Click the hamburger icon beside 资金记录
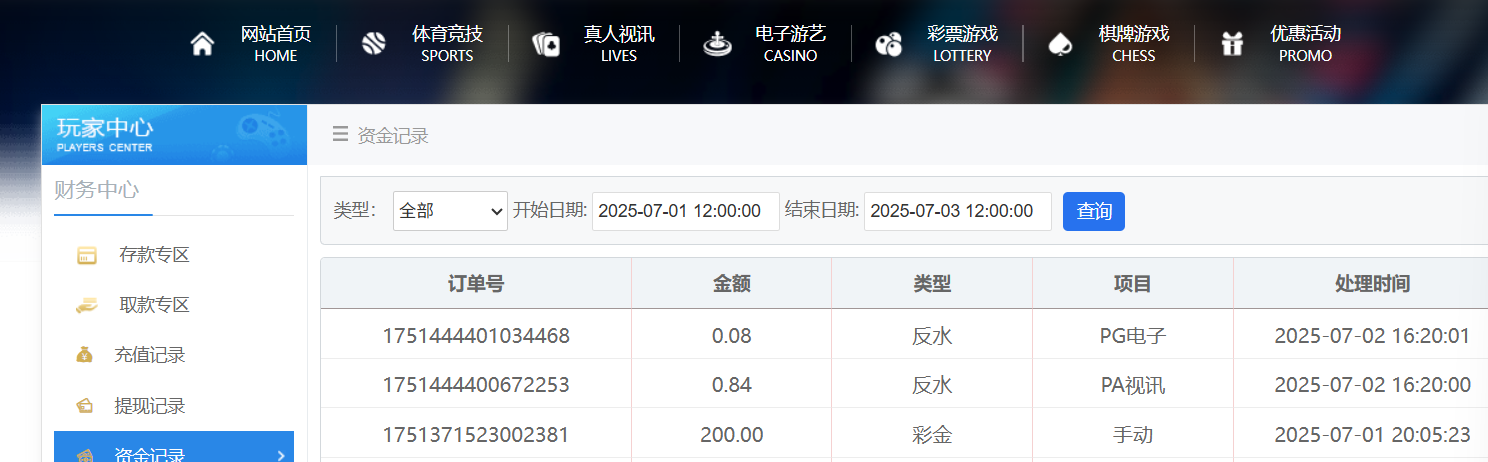Viewport: 1488px width, 462px height. coord(340,134)
